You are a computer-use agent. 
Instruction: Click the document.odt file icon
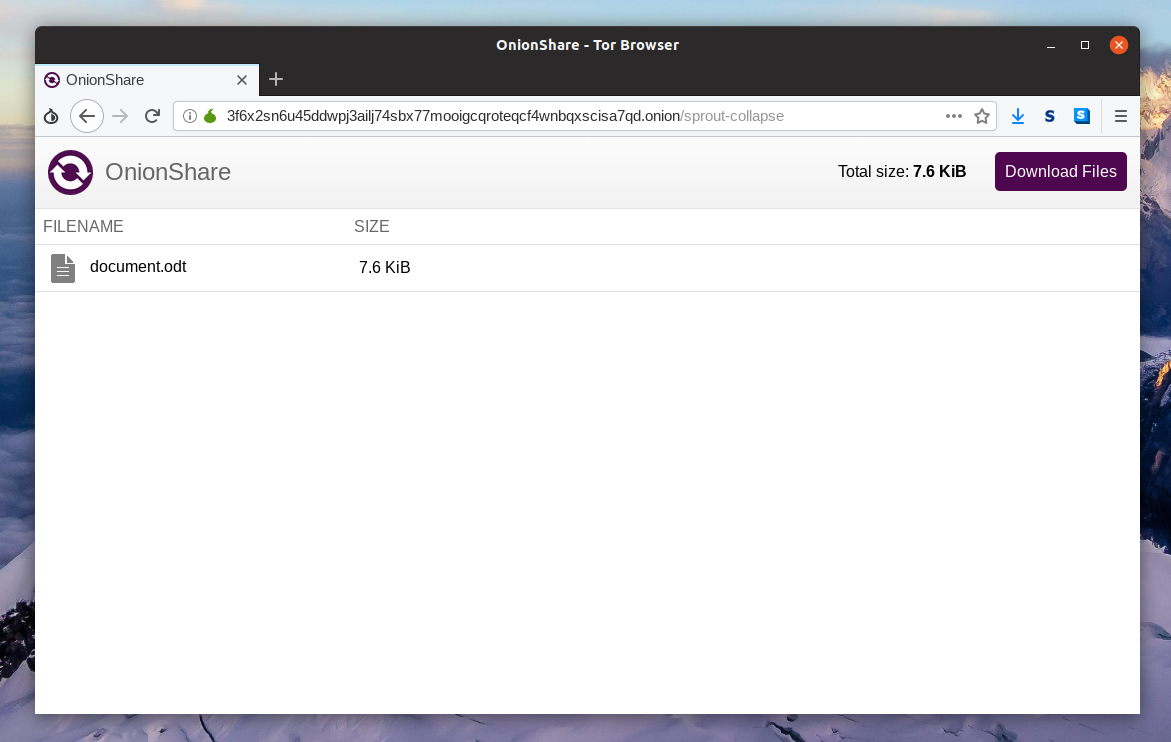(x=63, y=269)
